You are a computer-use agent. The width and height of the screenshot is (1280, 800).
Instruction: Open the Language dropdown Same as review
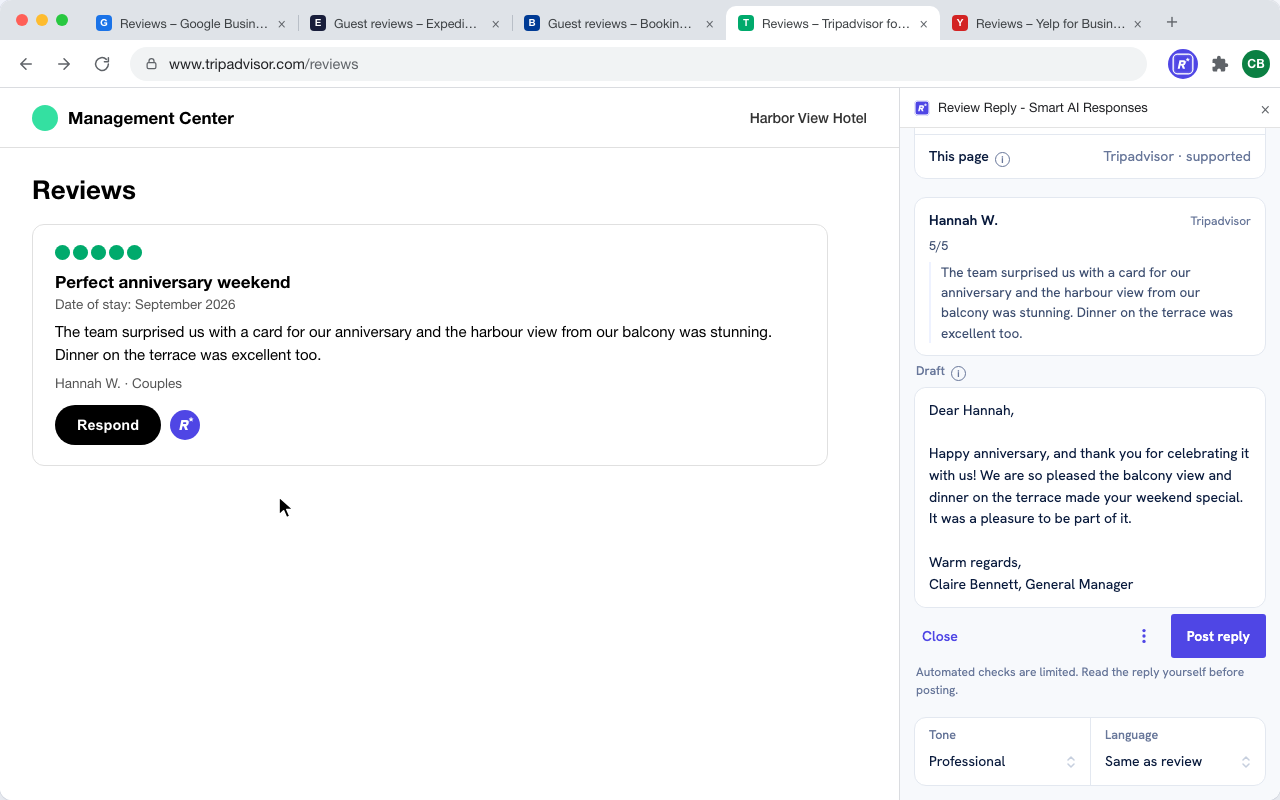[x=1178, y=751]
